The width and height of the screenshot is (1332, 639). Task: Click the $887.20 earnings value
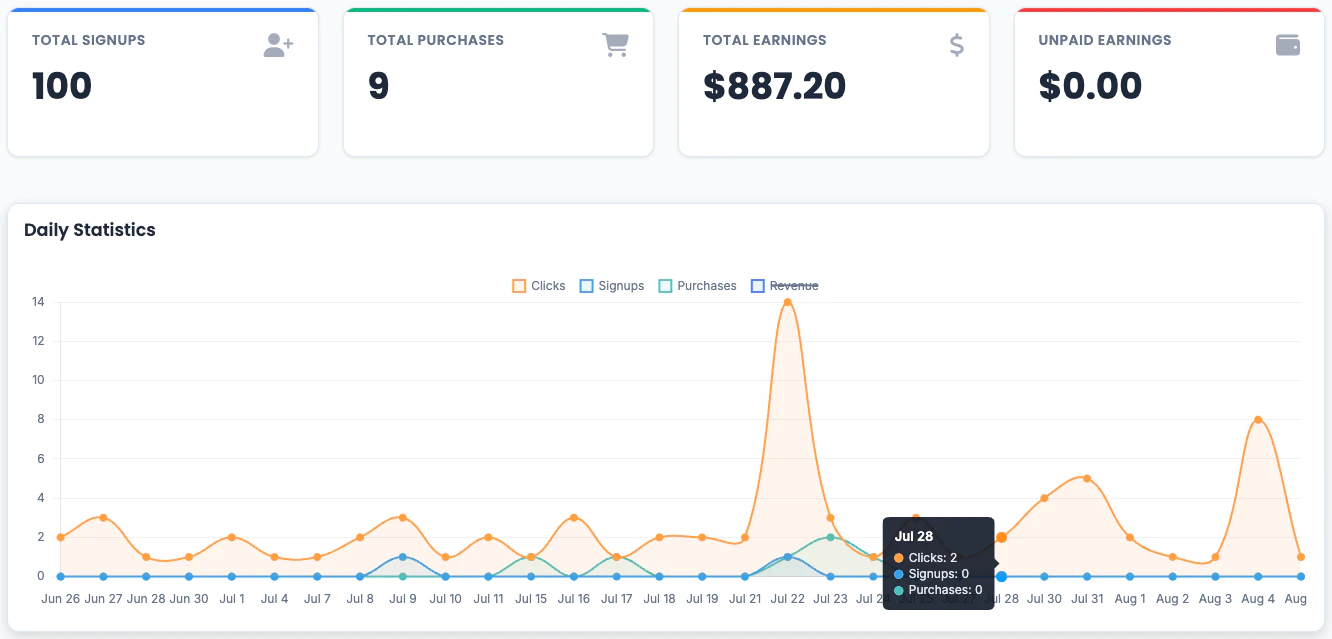click(774, 86)
